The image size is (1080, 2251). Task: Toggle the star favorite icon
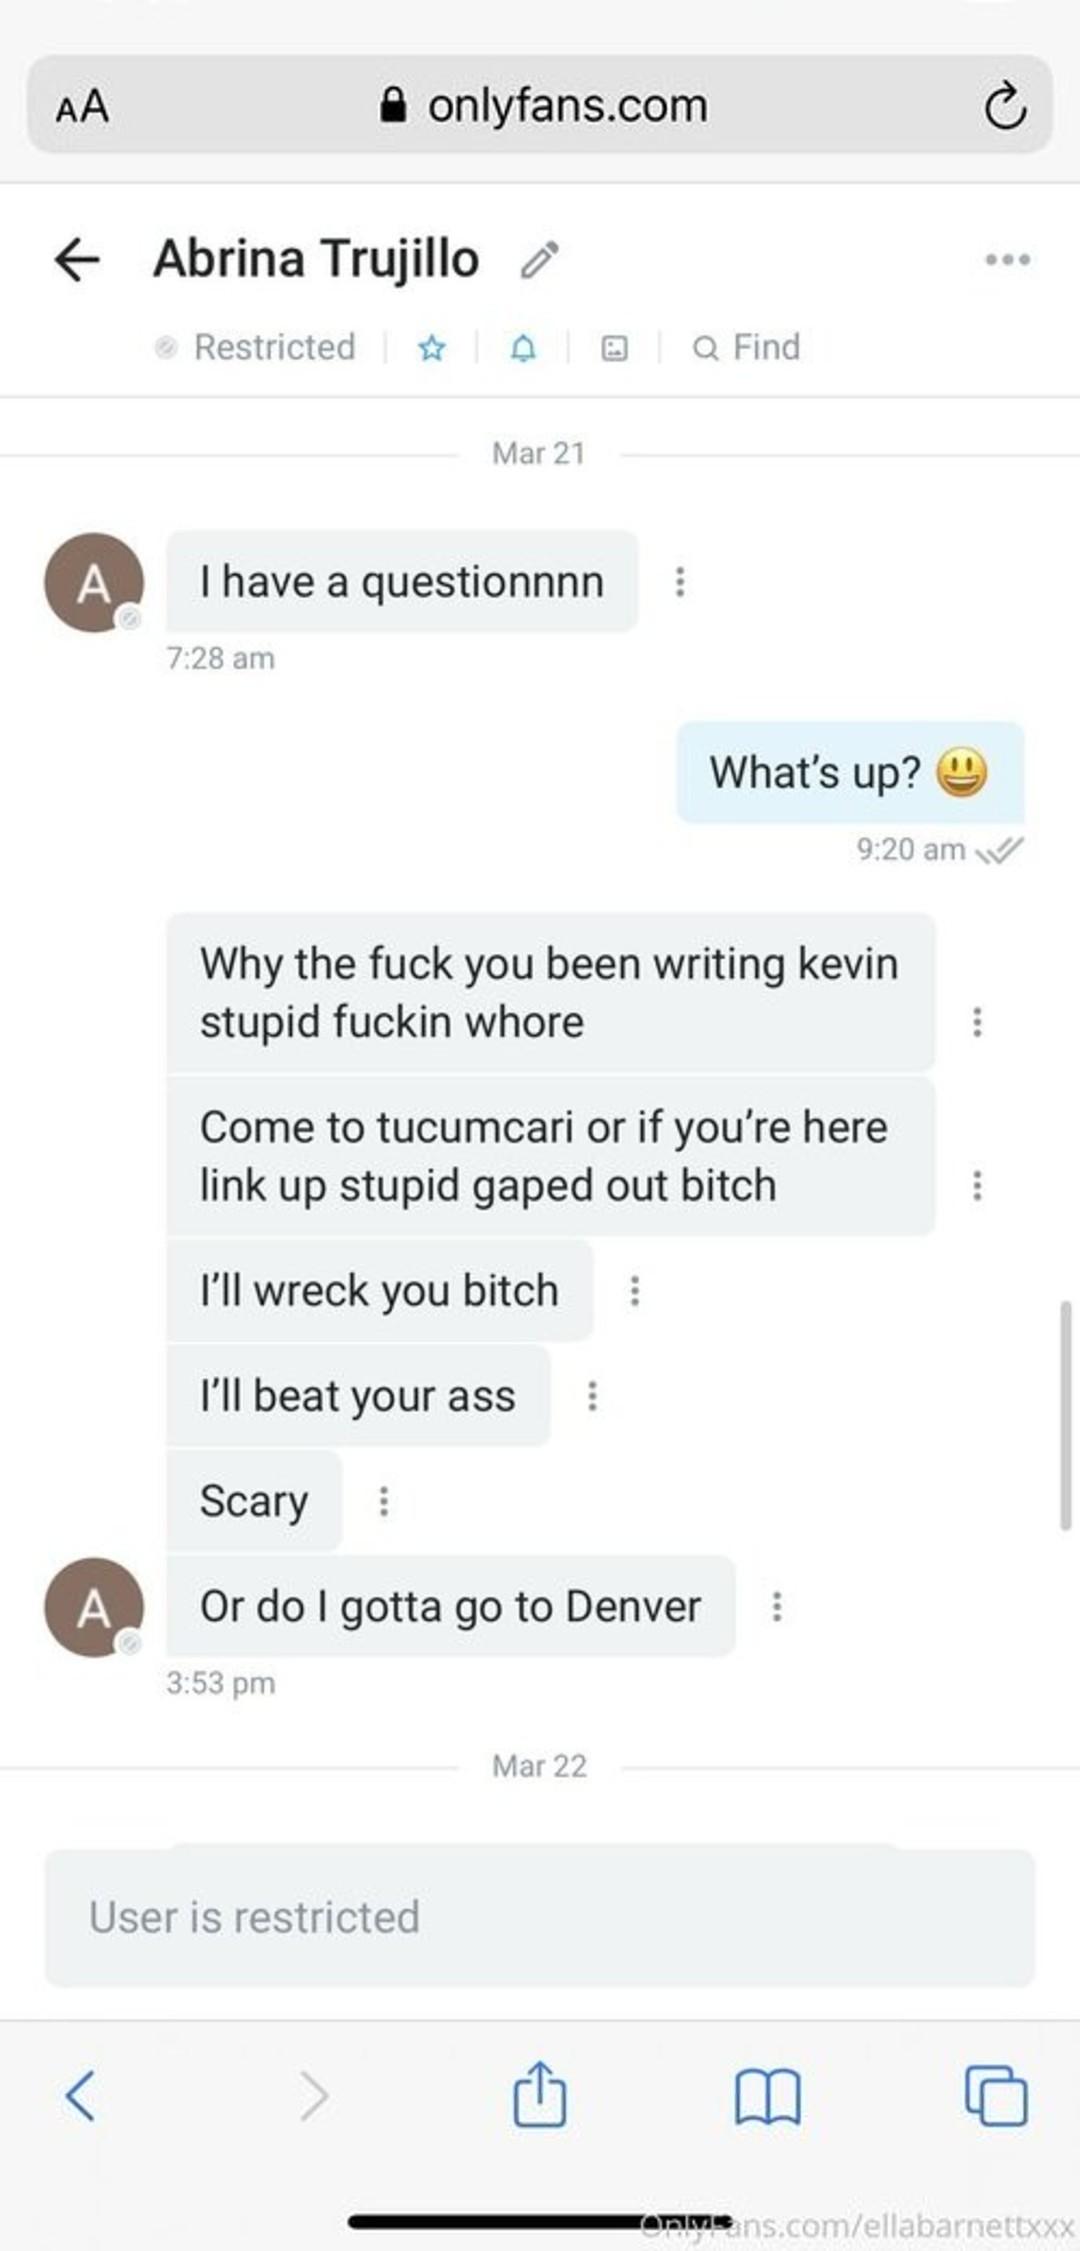tap(432, 348)
